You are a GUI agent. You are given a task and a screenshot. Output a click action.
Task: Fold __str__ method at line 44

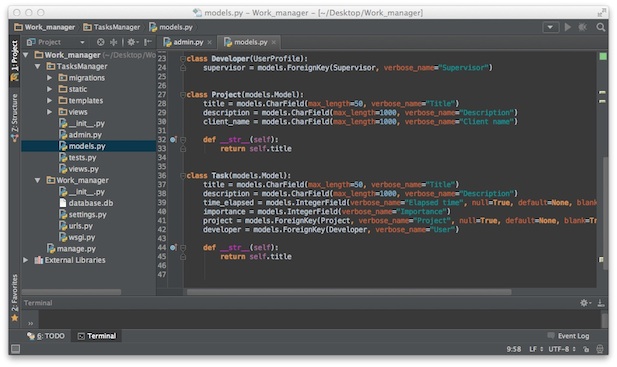pyautogui.click(x=183, y=248)
